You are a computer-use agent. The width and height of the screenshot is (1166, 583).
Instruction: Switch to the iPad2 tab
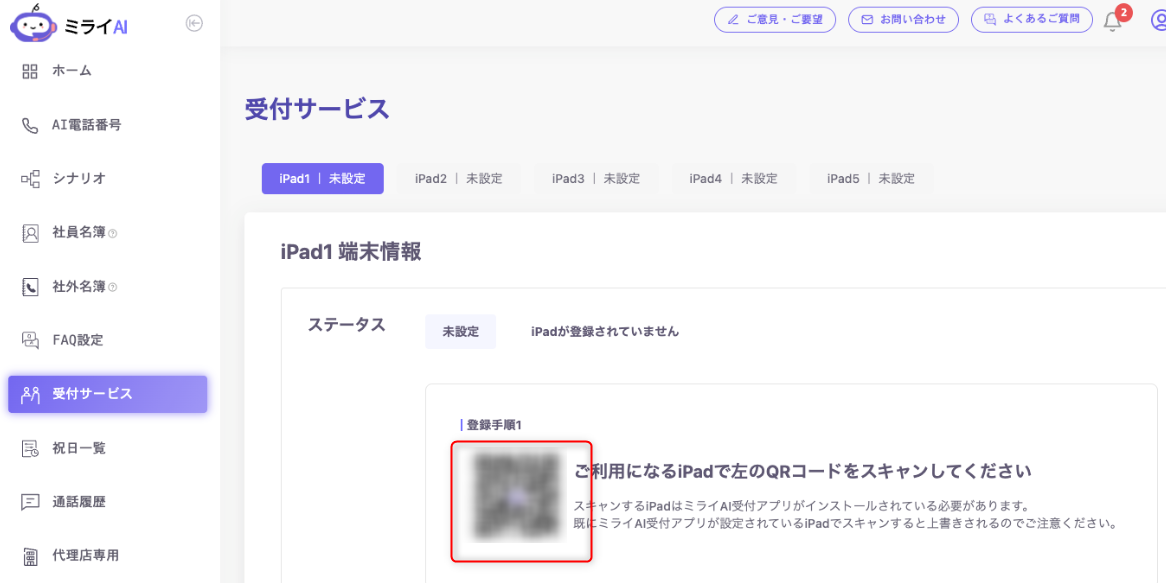point(458,179)
